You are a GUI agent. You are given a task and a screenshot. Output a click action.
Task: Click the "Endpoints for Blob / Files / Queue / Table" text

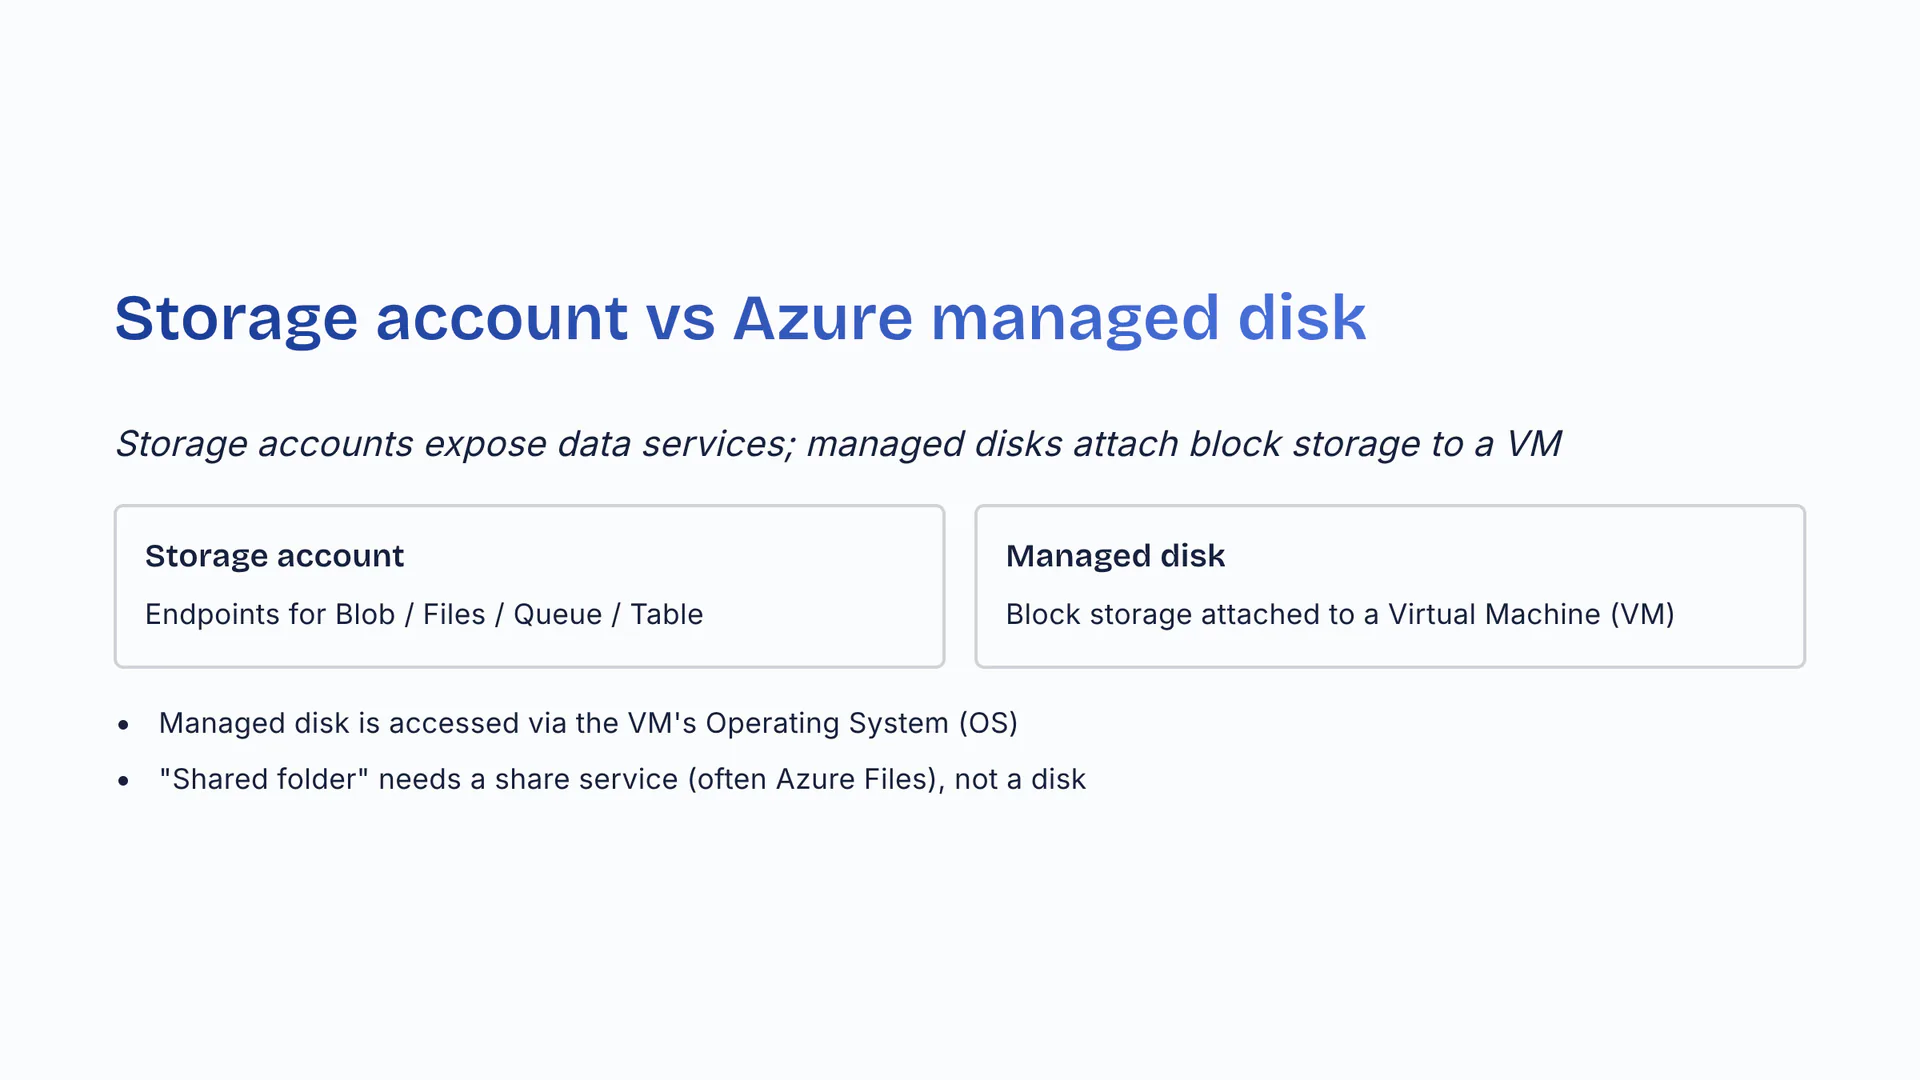[x=424, y=614]
